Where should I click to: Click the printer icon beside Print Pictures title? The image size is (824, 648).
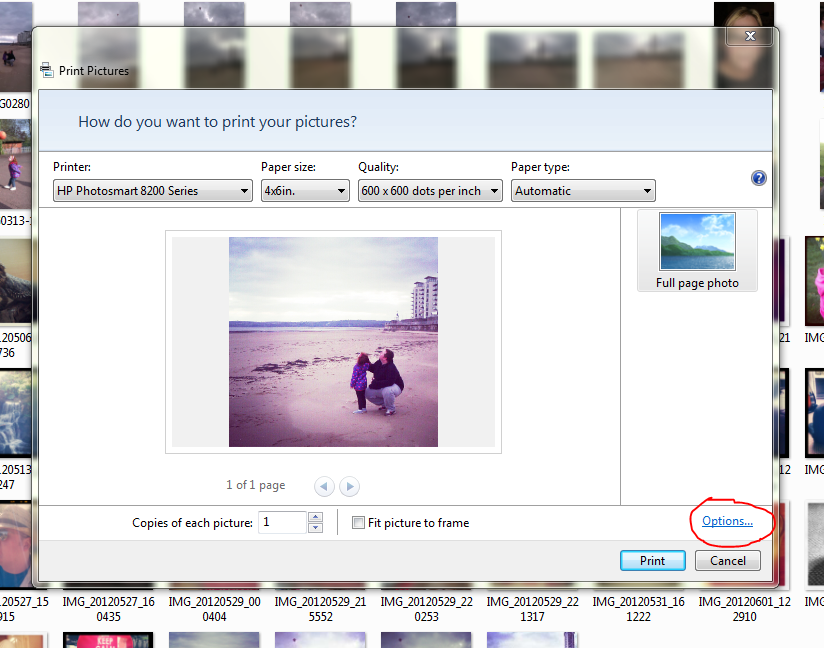coord(47,70)
